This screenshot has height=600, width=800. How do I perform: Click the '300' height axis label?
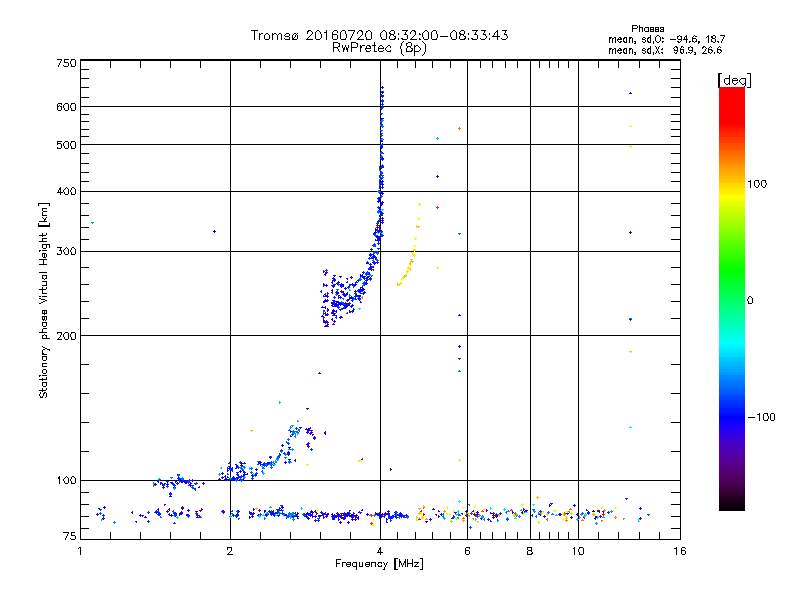click(66, 252)
